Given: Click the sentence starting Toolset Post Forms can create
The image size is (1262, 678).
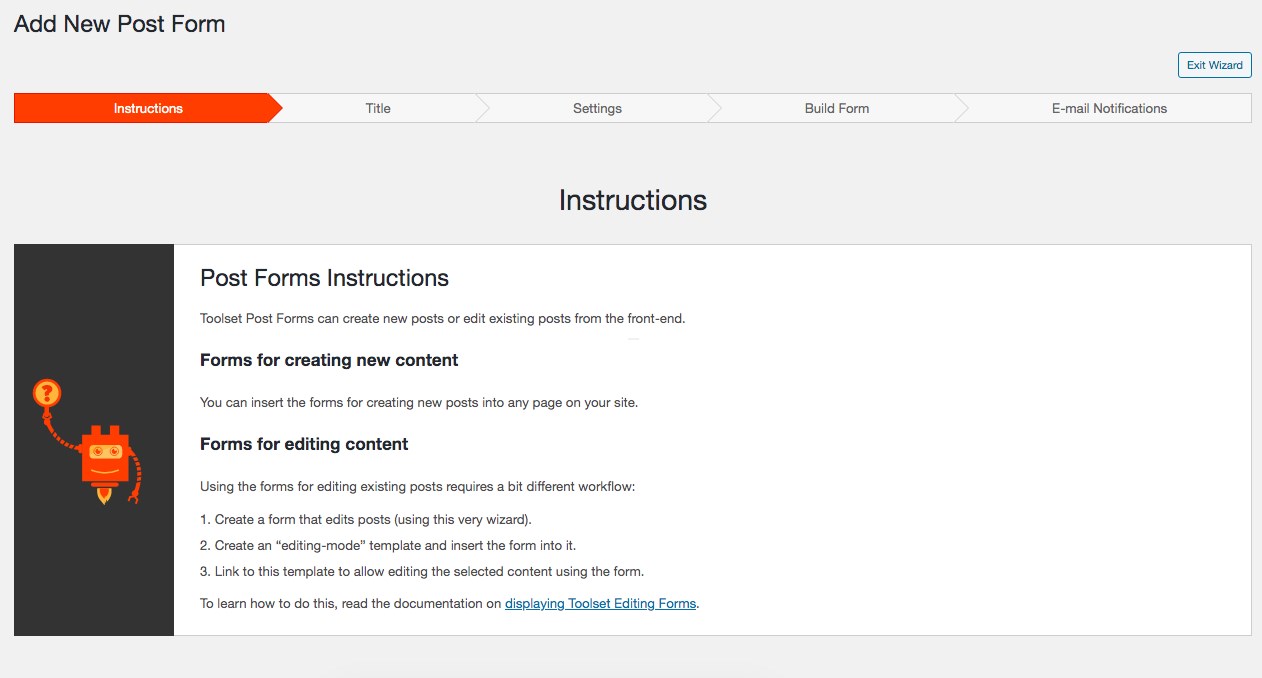Looking at the screenshot, I should tap(443, 319).
